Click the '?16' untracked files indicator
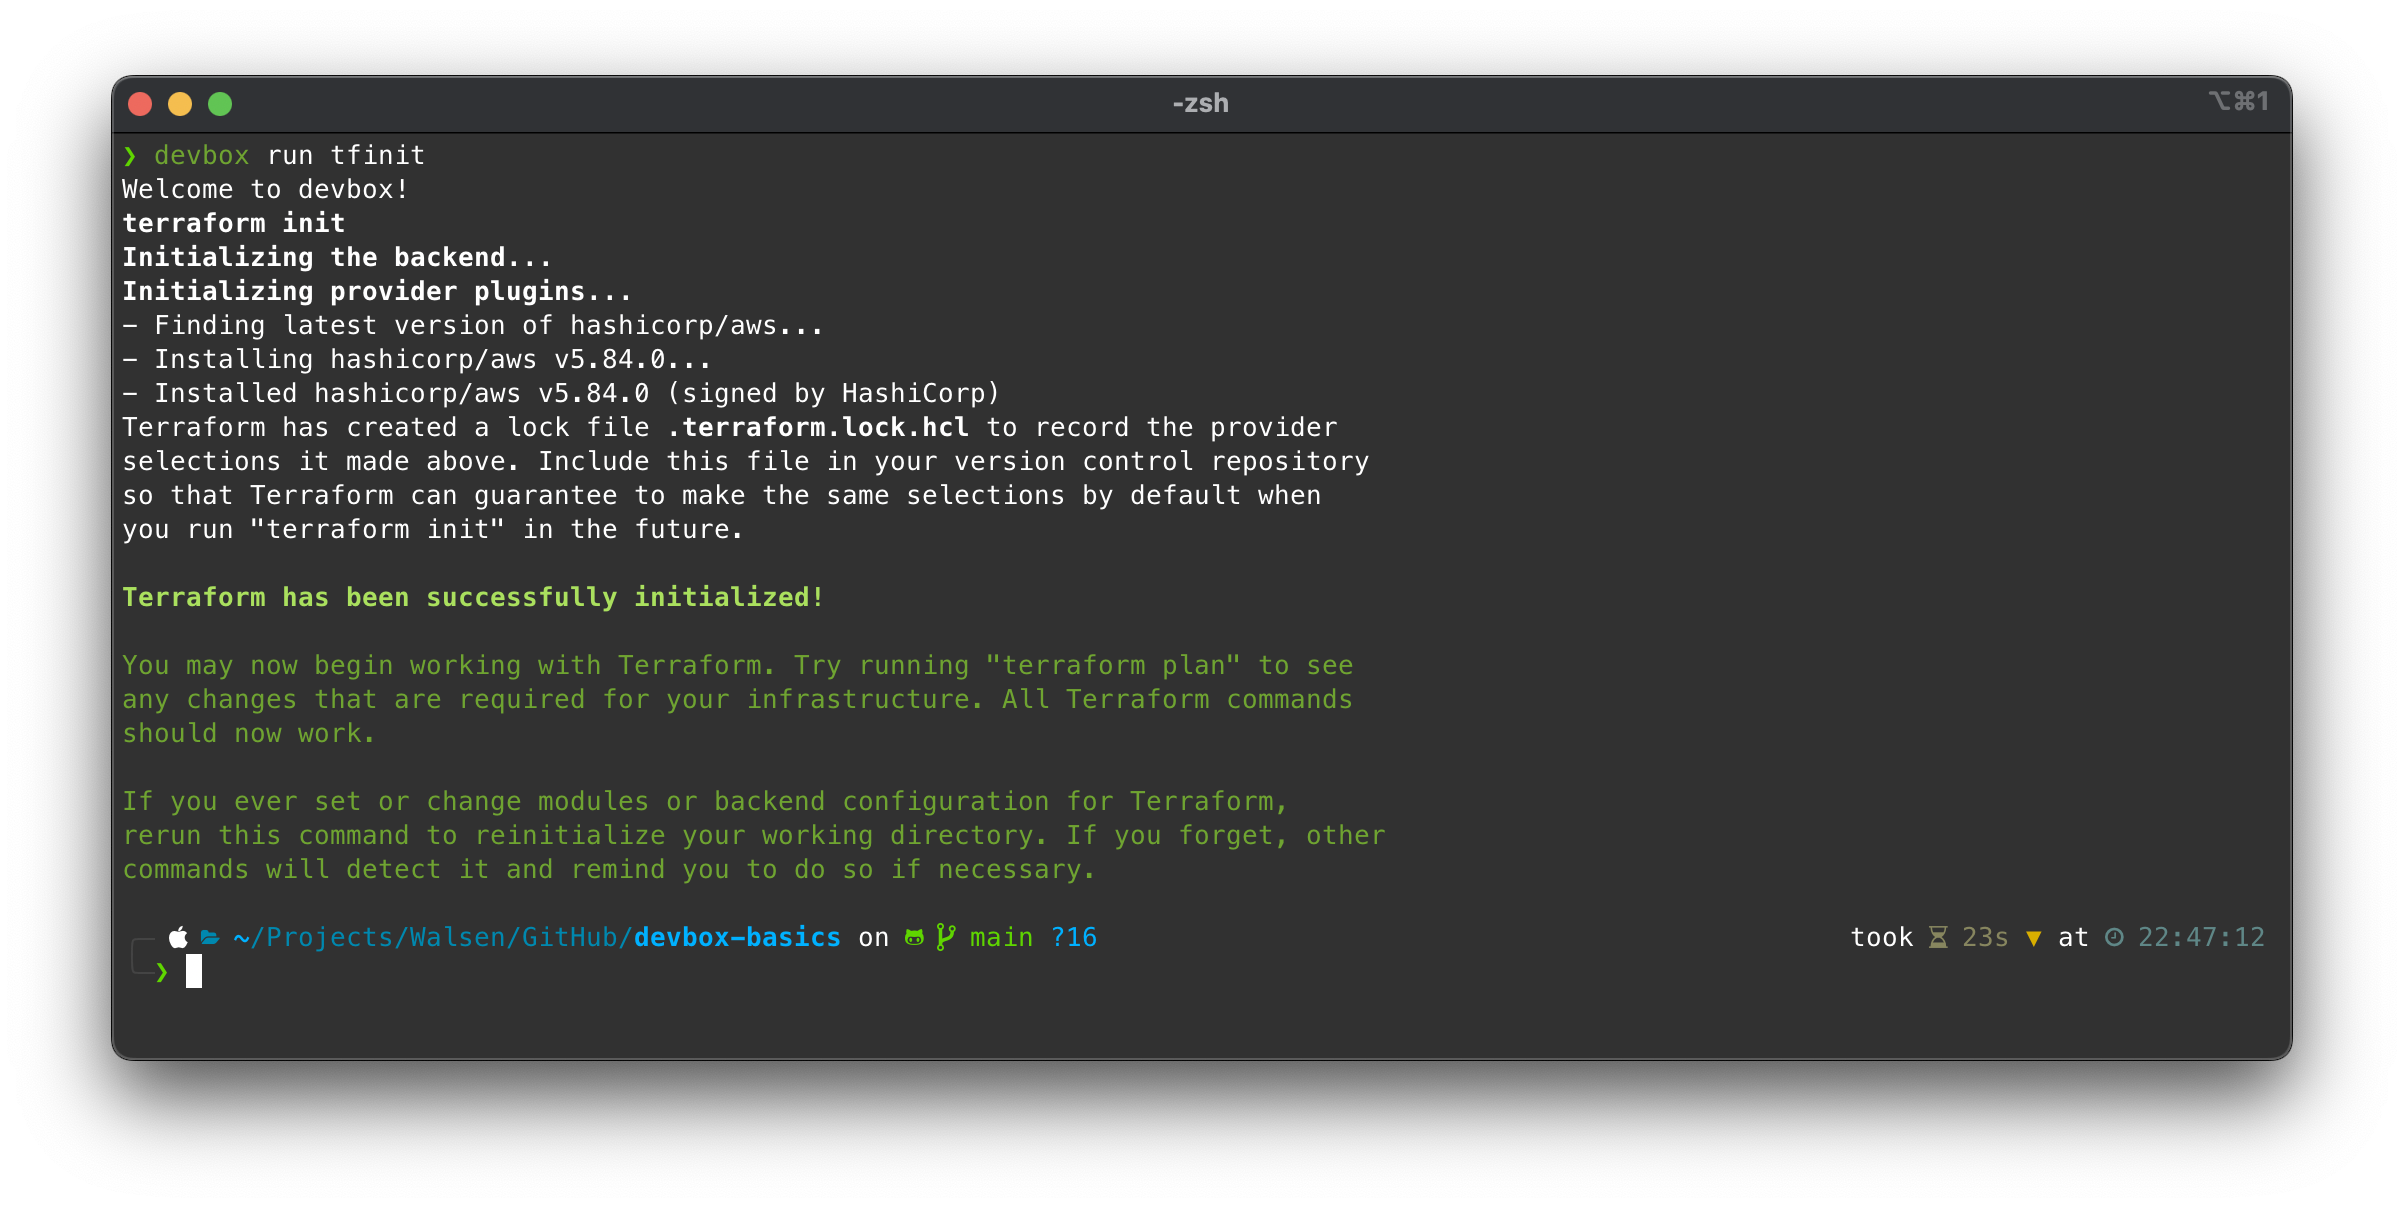Image resolution: width=2404 pixels, height=1208 pixels. [1074, 937]
